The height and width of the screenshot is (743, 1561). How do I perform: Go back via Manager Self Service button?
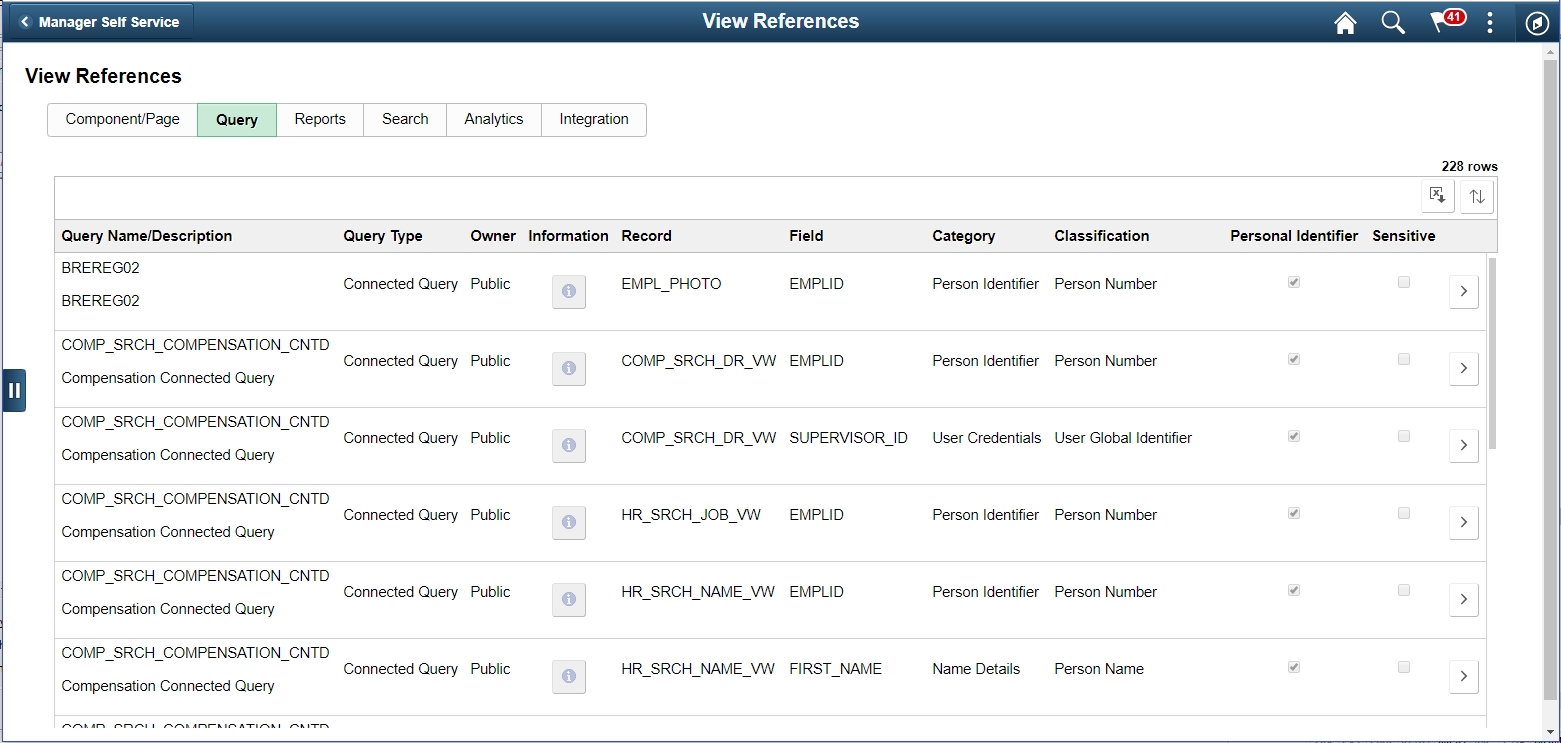click(x=99, y=19)
